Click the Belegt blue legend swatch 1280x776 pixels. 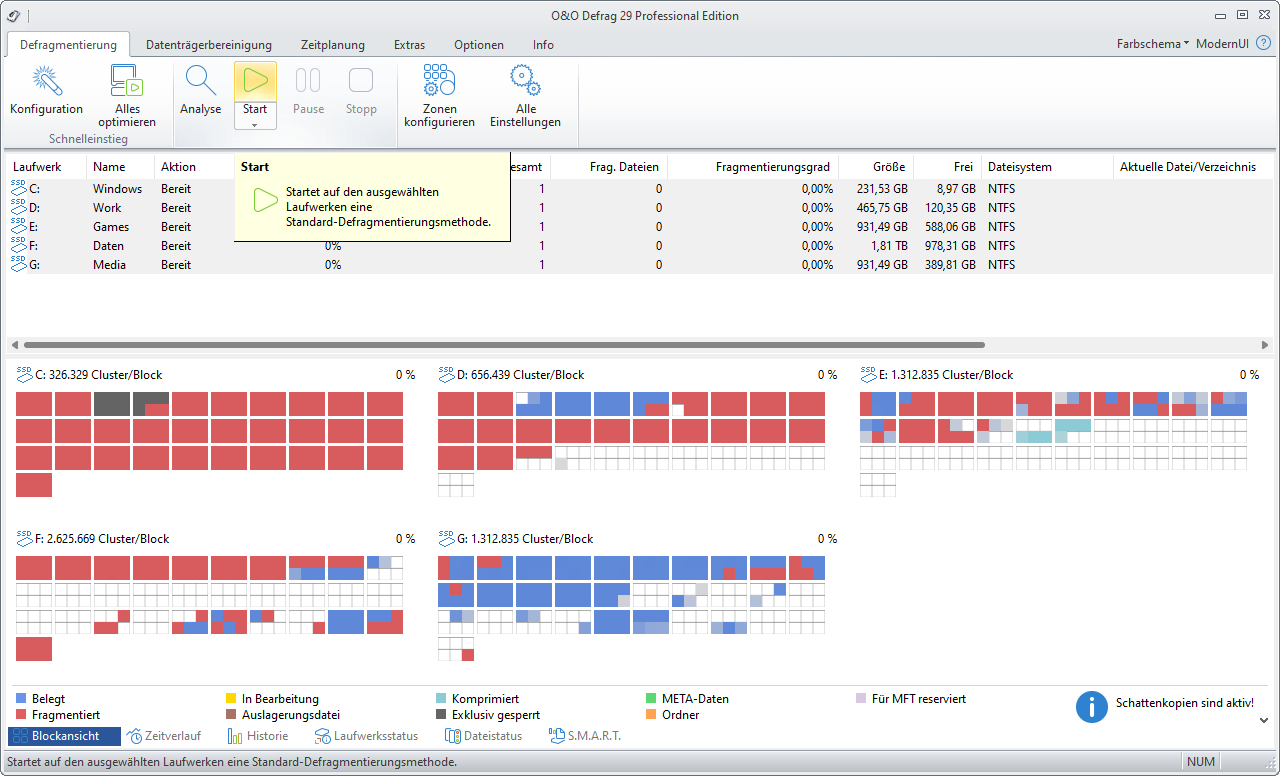[x=22, y=699]
